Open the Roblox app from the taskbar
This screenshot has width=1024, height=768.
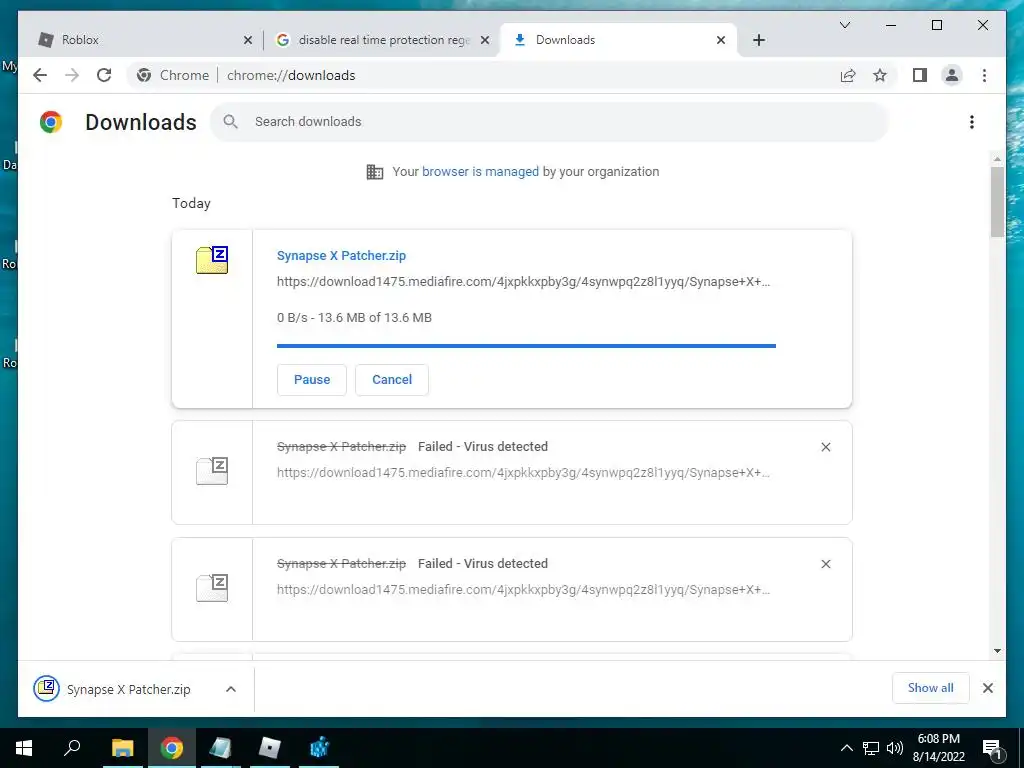270,748
